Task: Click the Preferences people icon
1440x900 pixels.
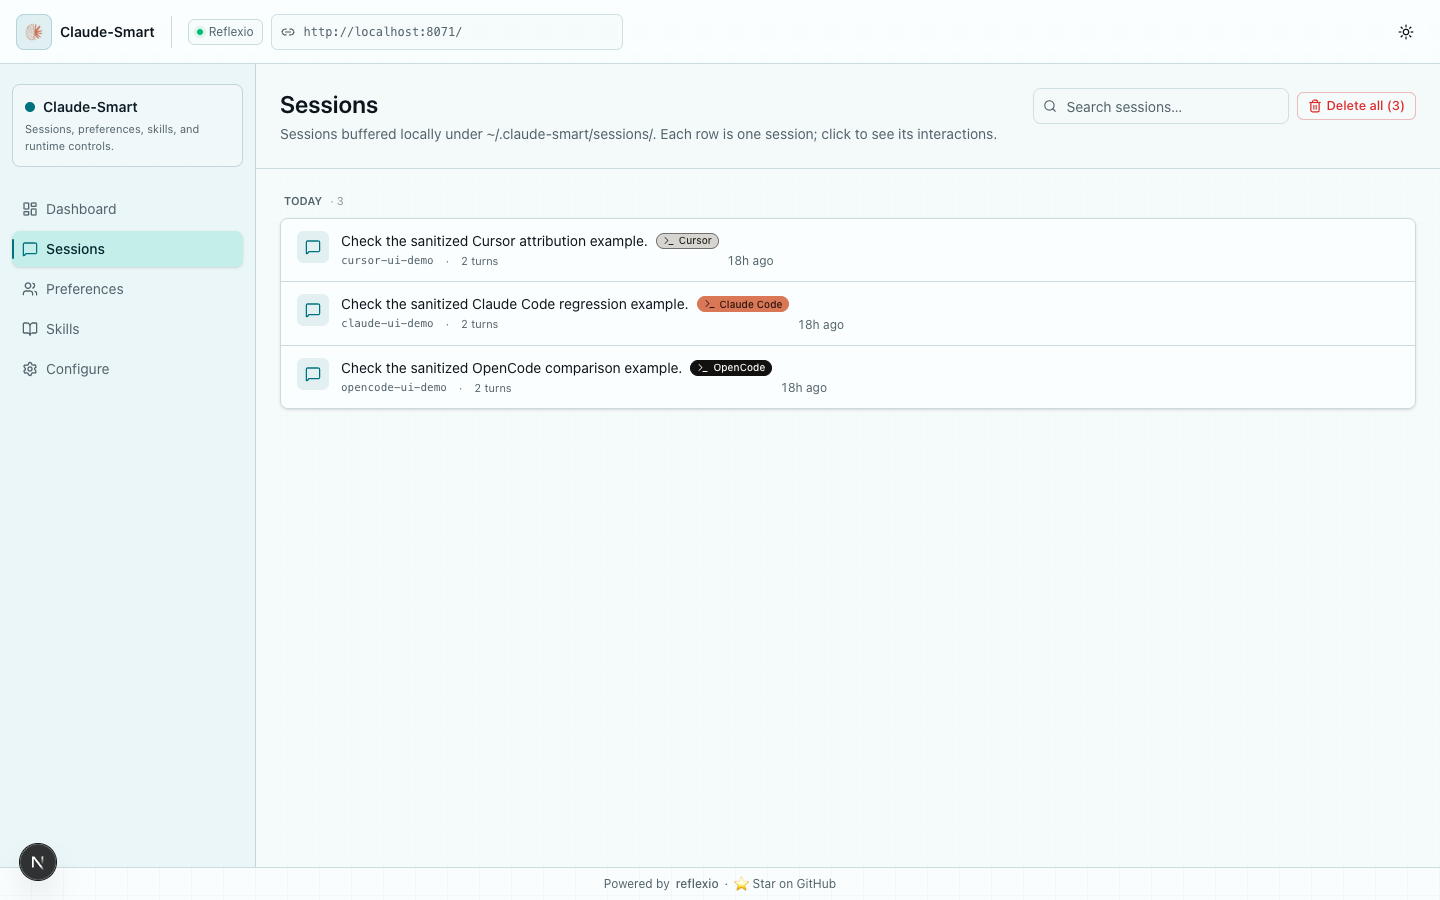Action: [x=30, y=289]
